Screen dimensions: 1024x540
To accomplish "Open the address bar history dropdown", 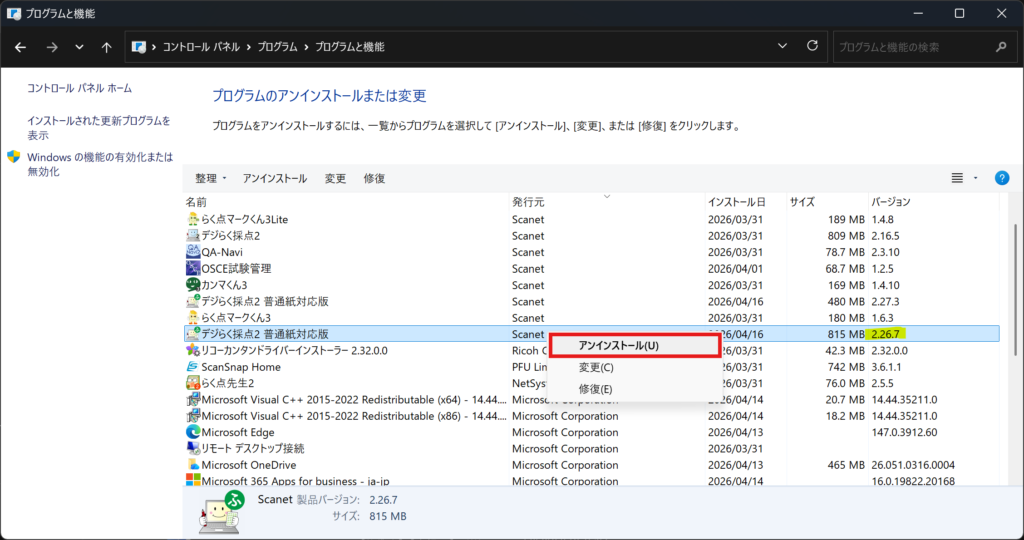I will pyautogui.click(x=782, y=46).
